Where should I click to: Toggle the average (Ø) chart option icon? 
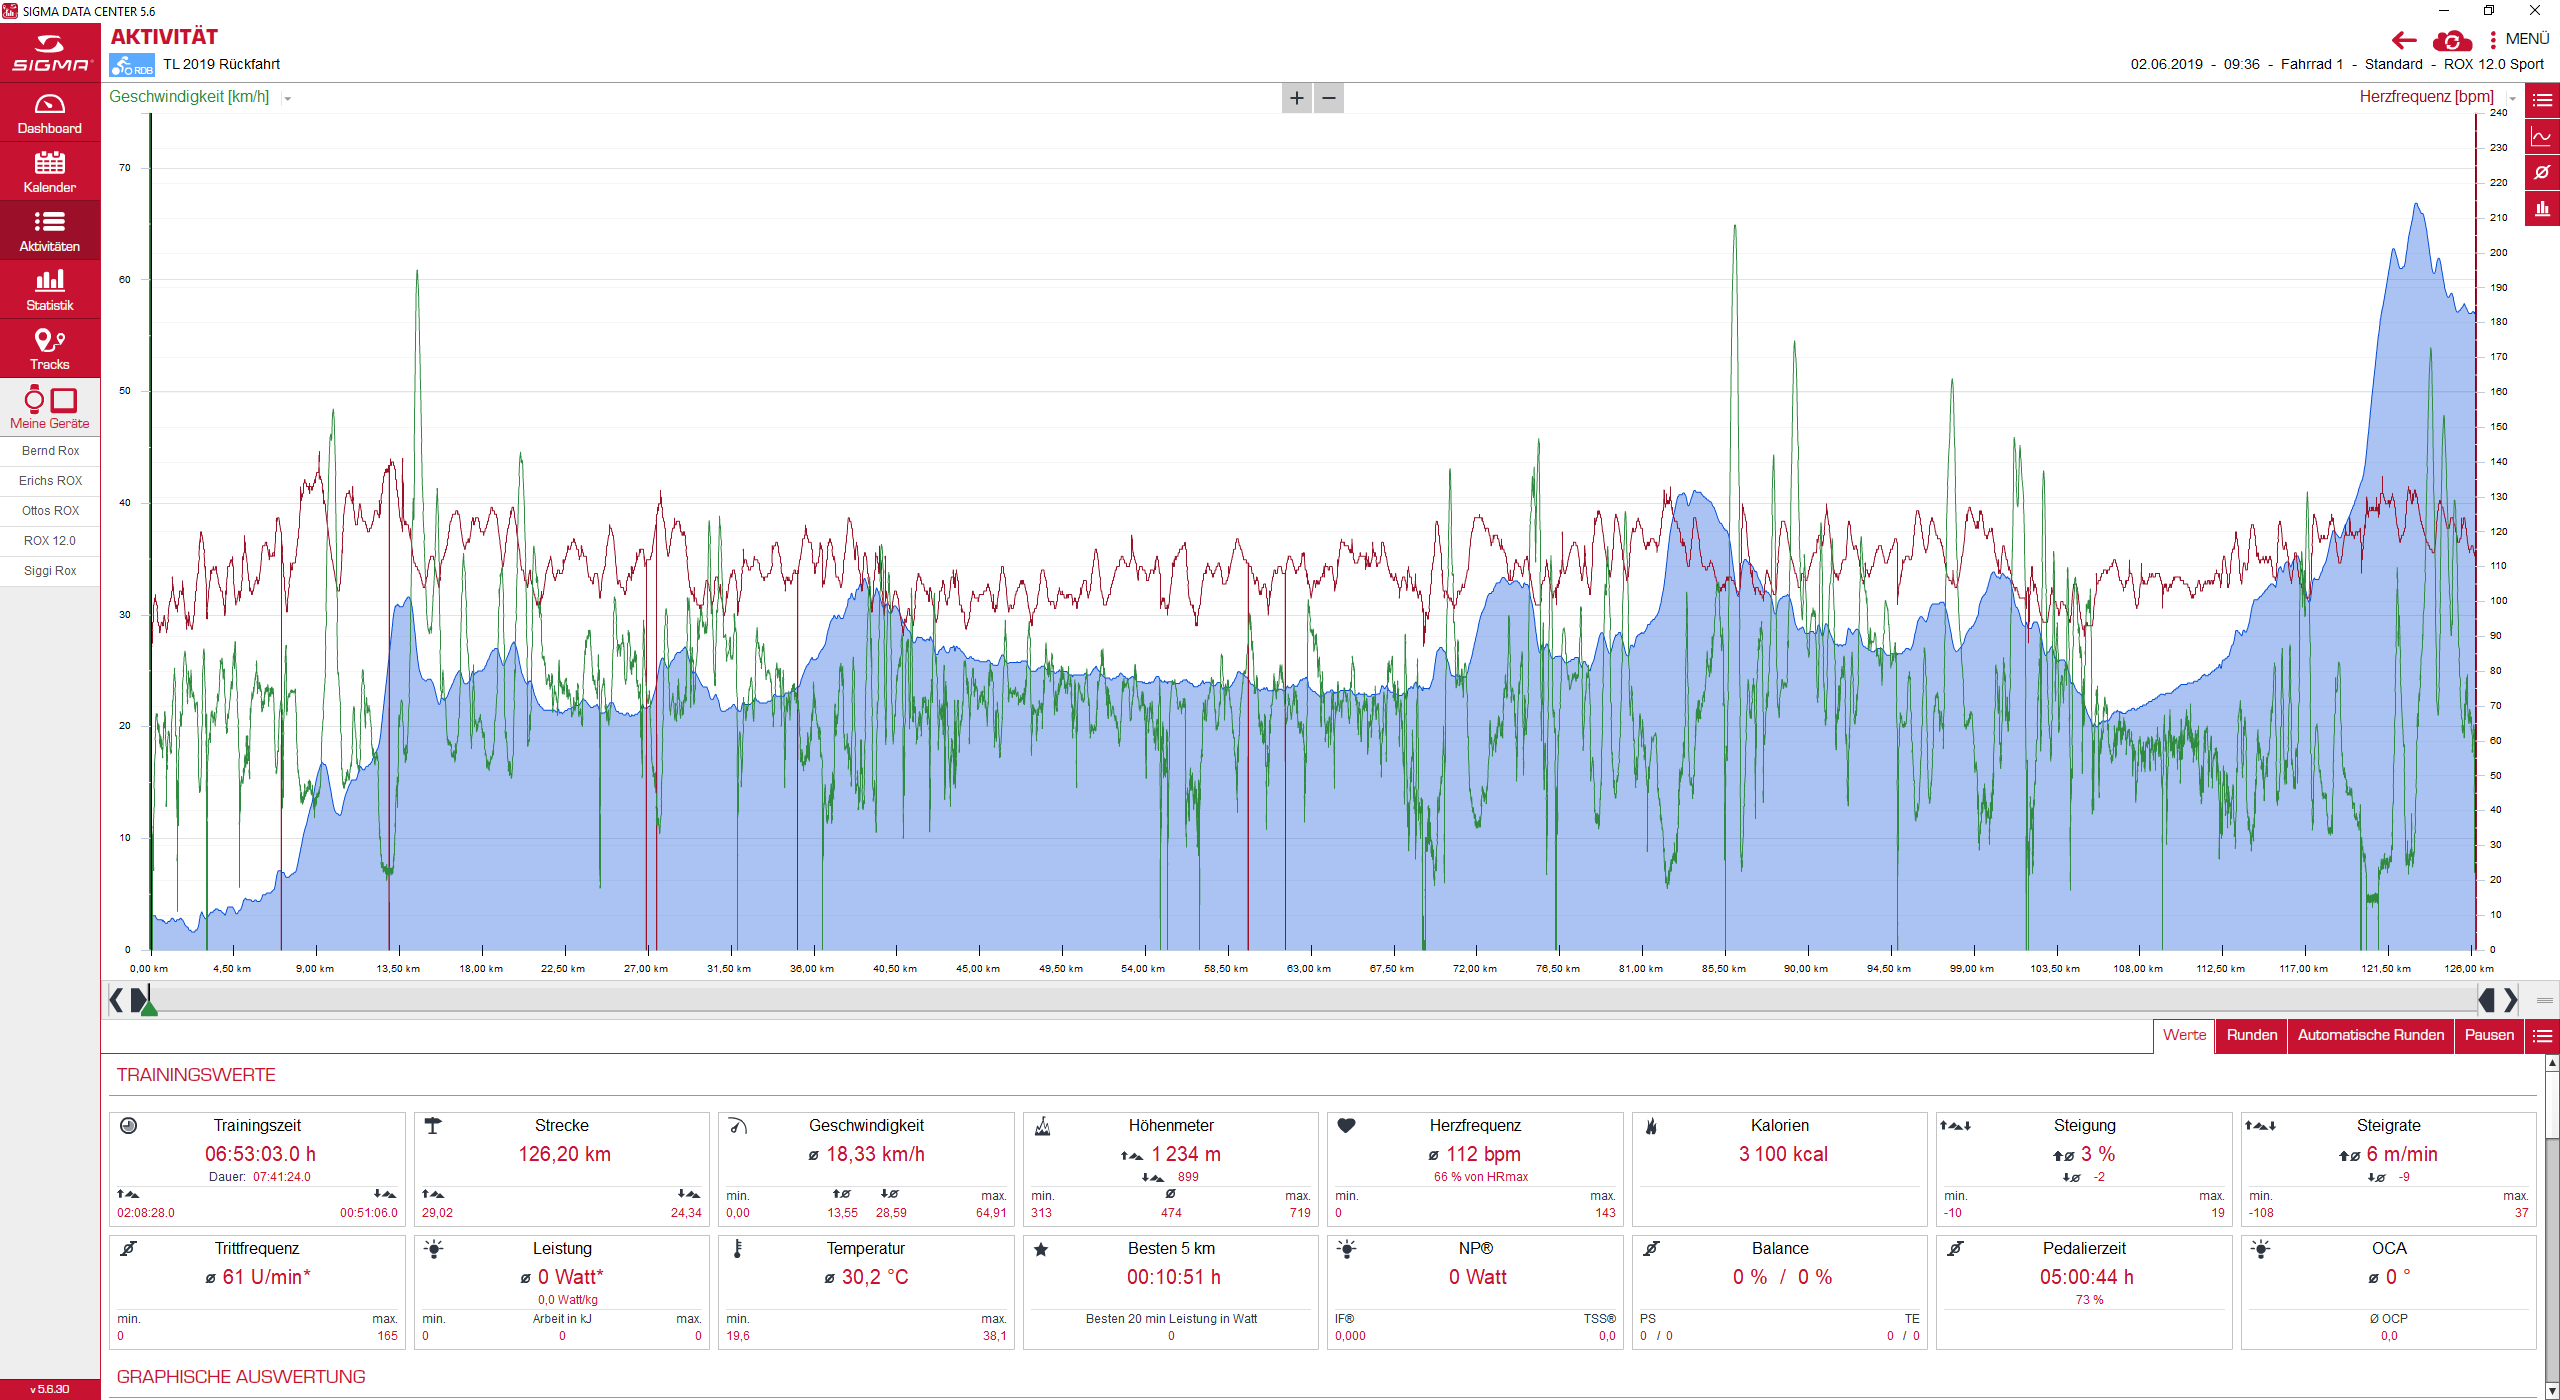pos(2542,172)
